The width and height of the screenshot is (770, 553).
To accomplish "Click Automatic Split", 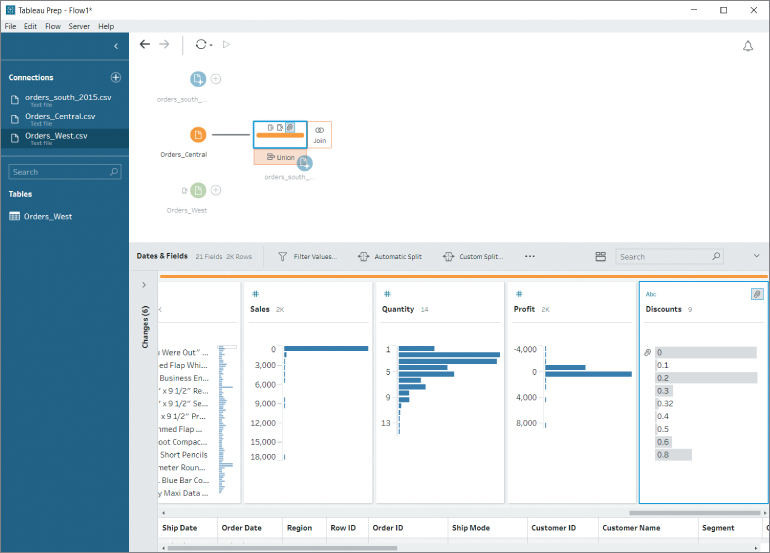I will pos(390,256).
